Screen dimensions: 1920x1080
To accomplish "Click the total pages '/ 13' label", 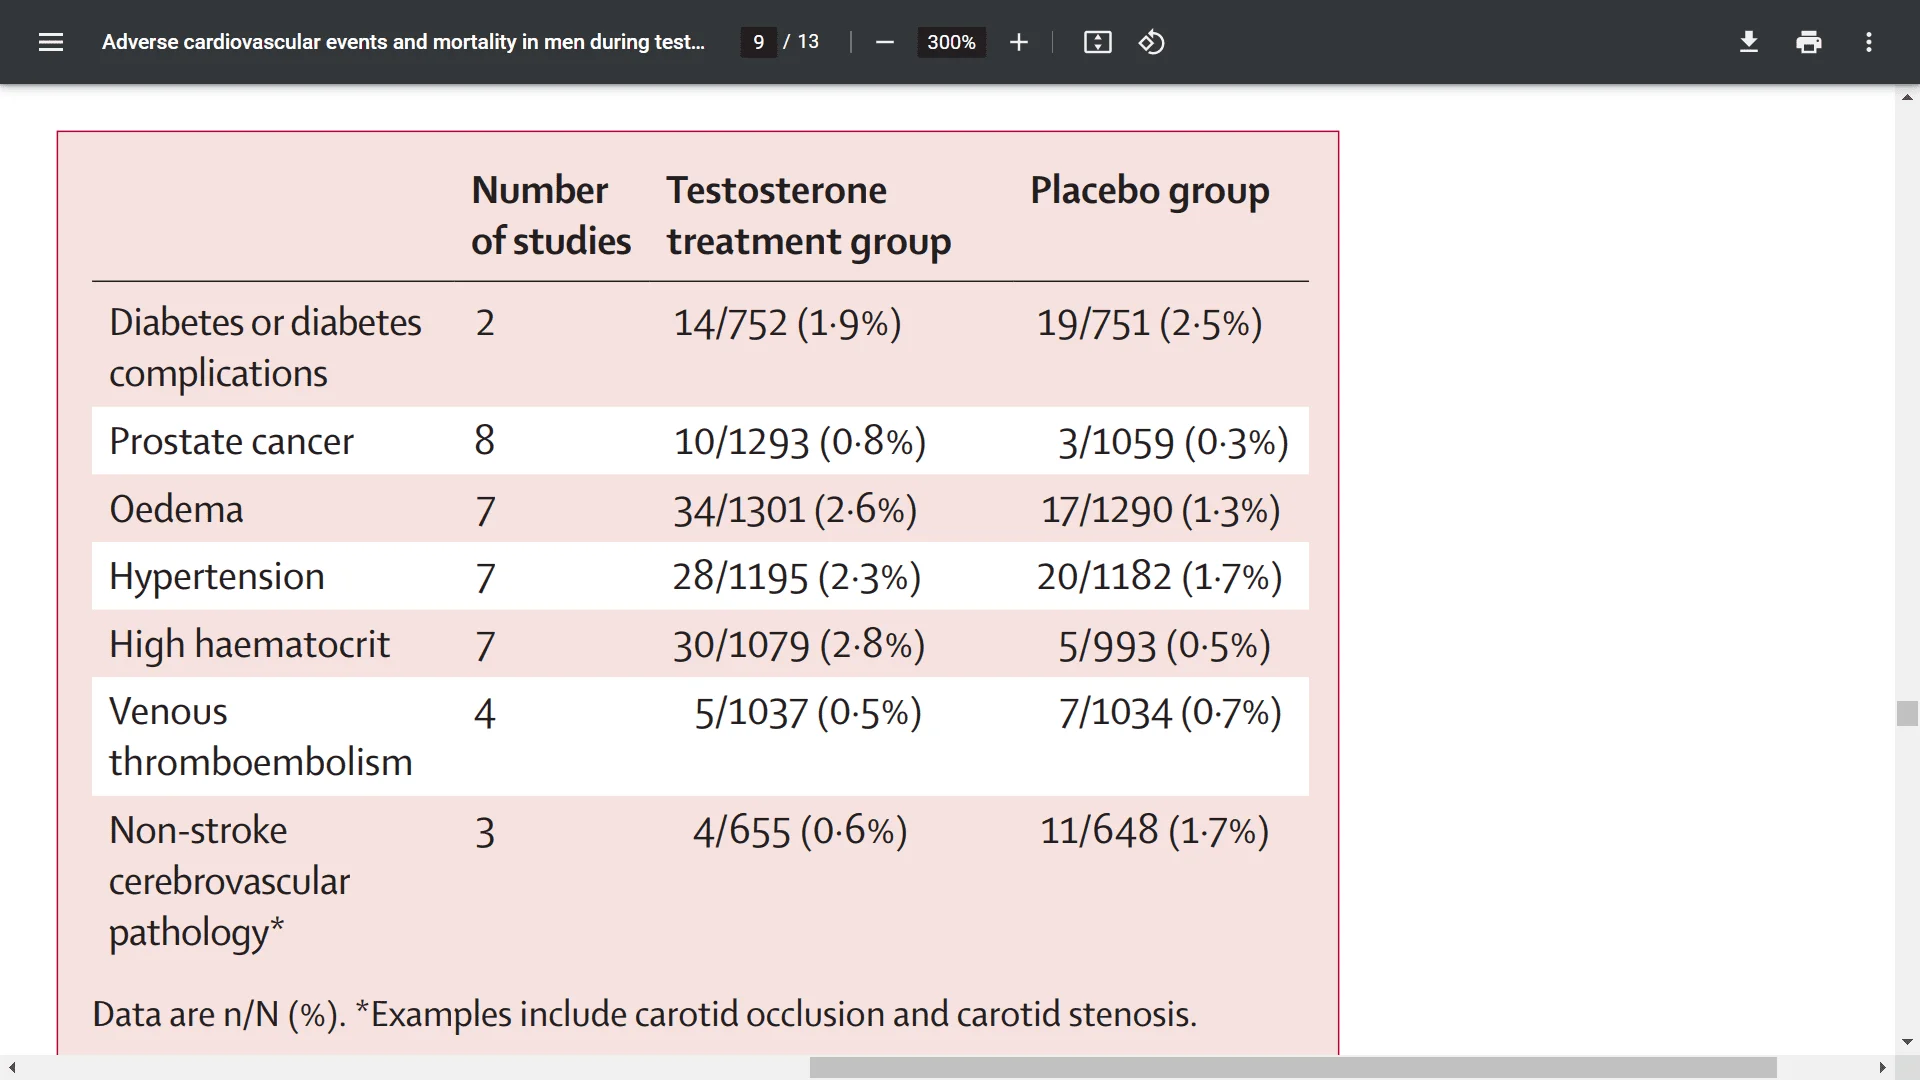I will point(801,42).
